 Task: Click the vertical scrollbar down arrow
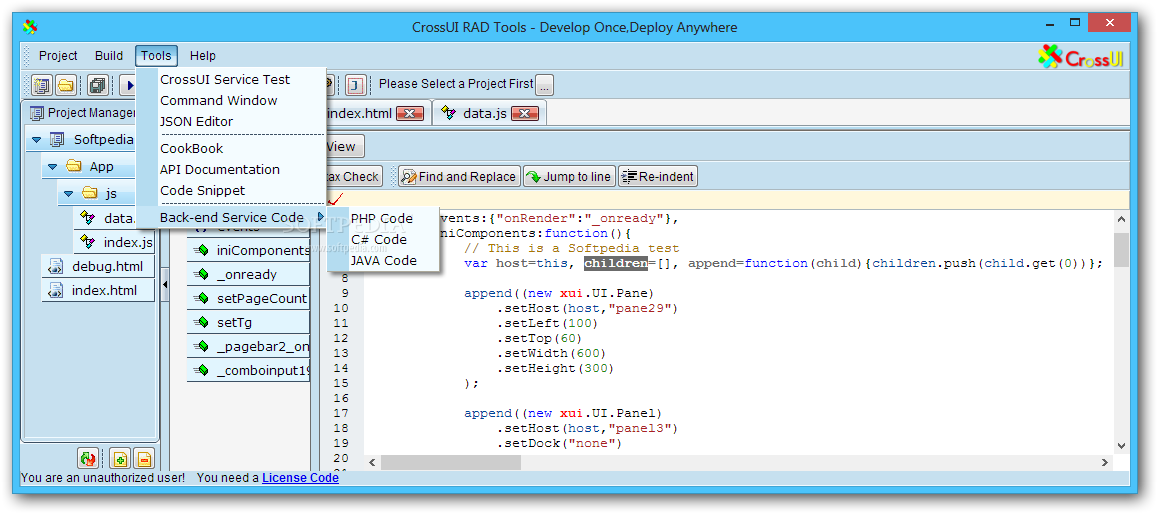[1121, 445]
